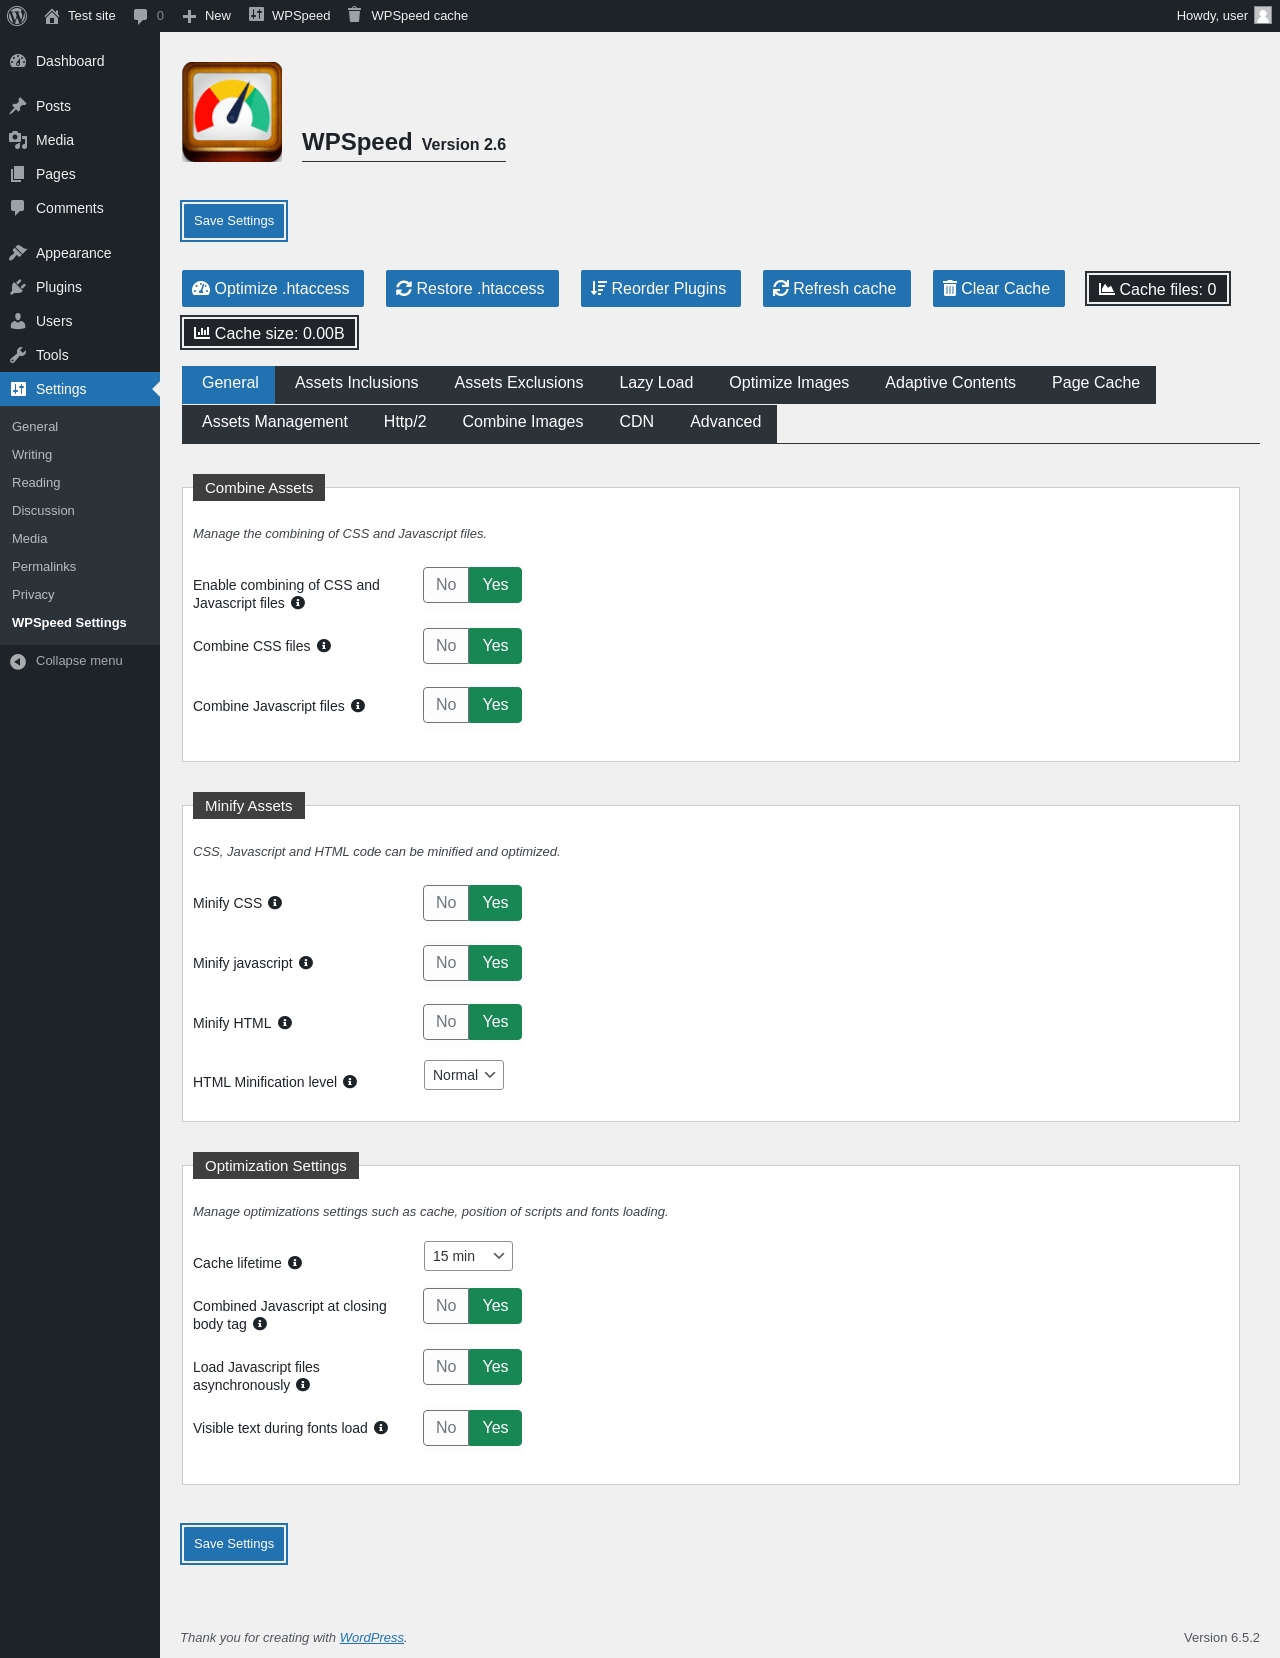Click the Media icon in sidebar
This screenshot has width=1280, height=1658.
[x=18, y=140]
